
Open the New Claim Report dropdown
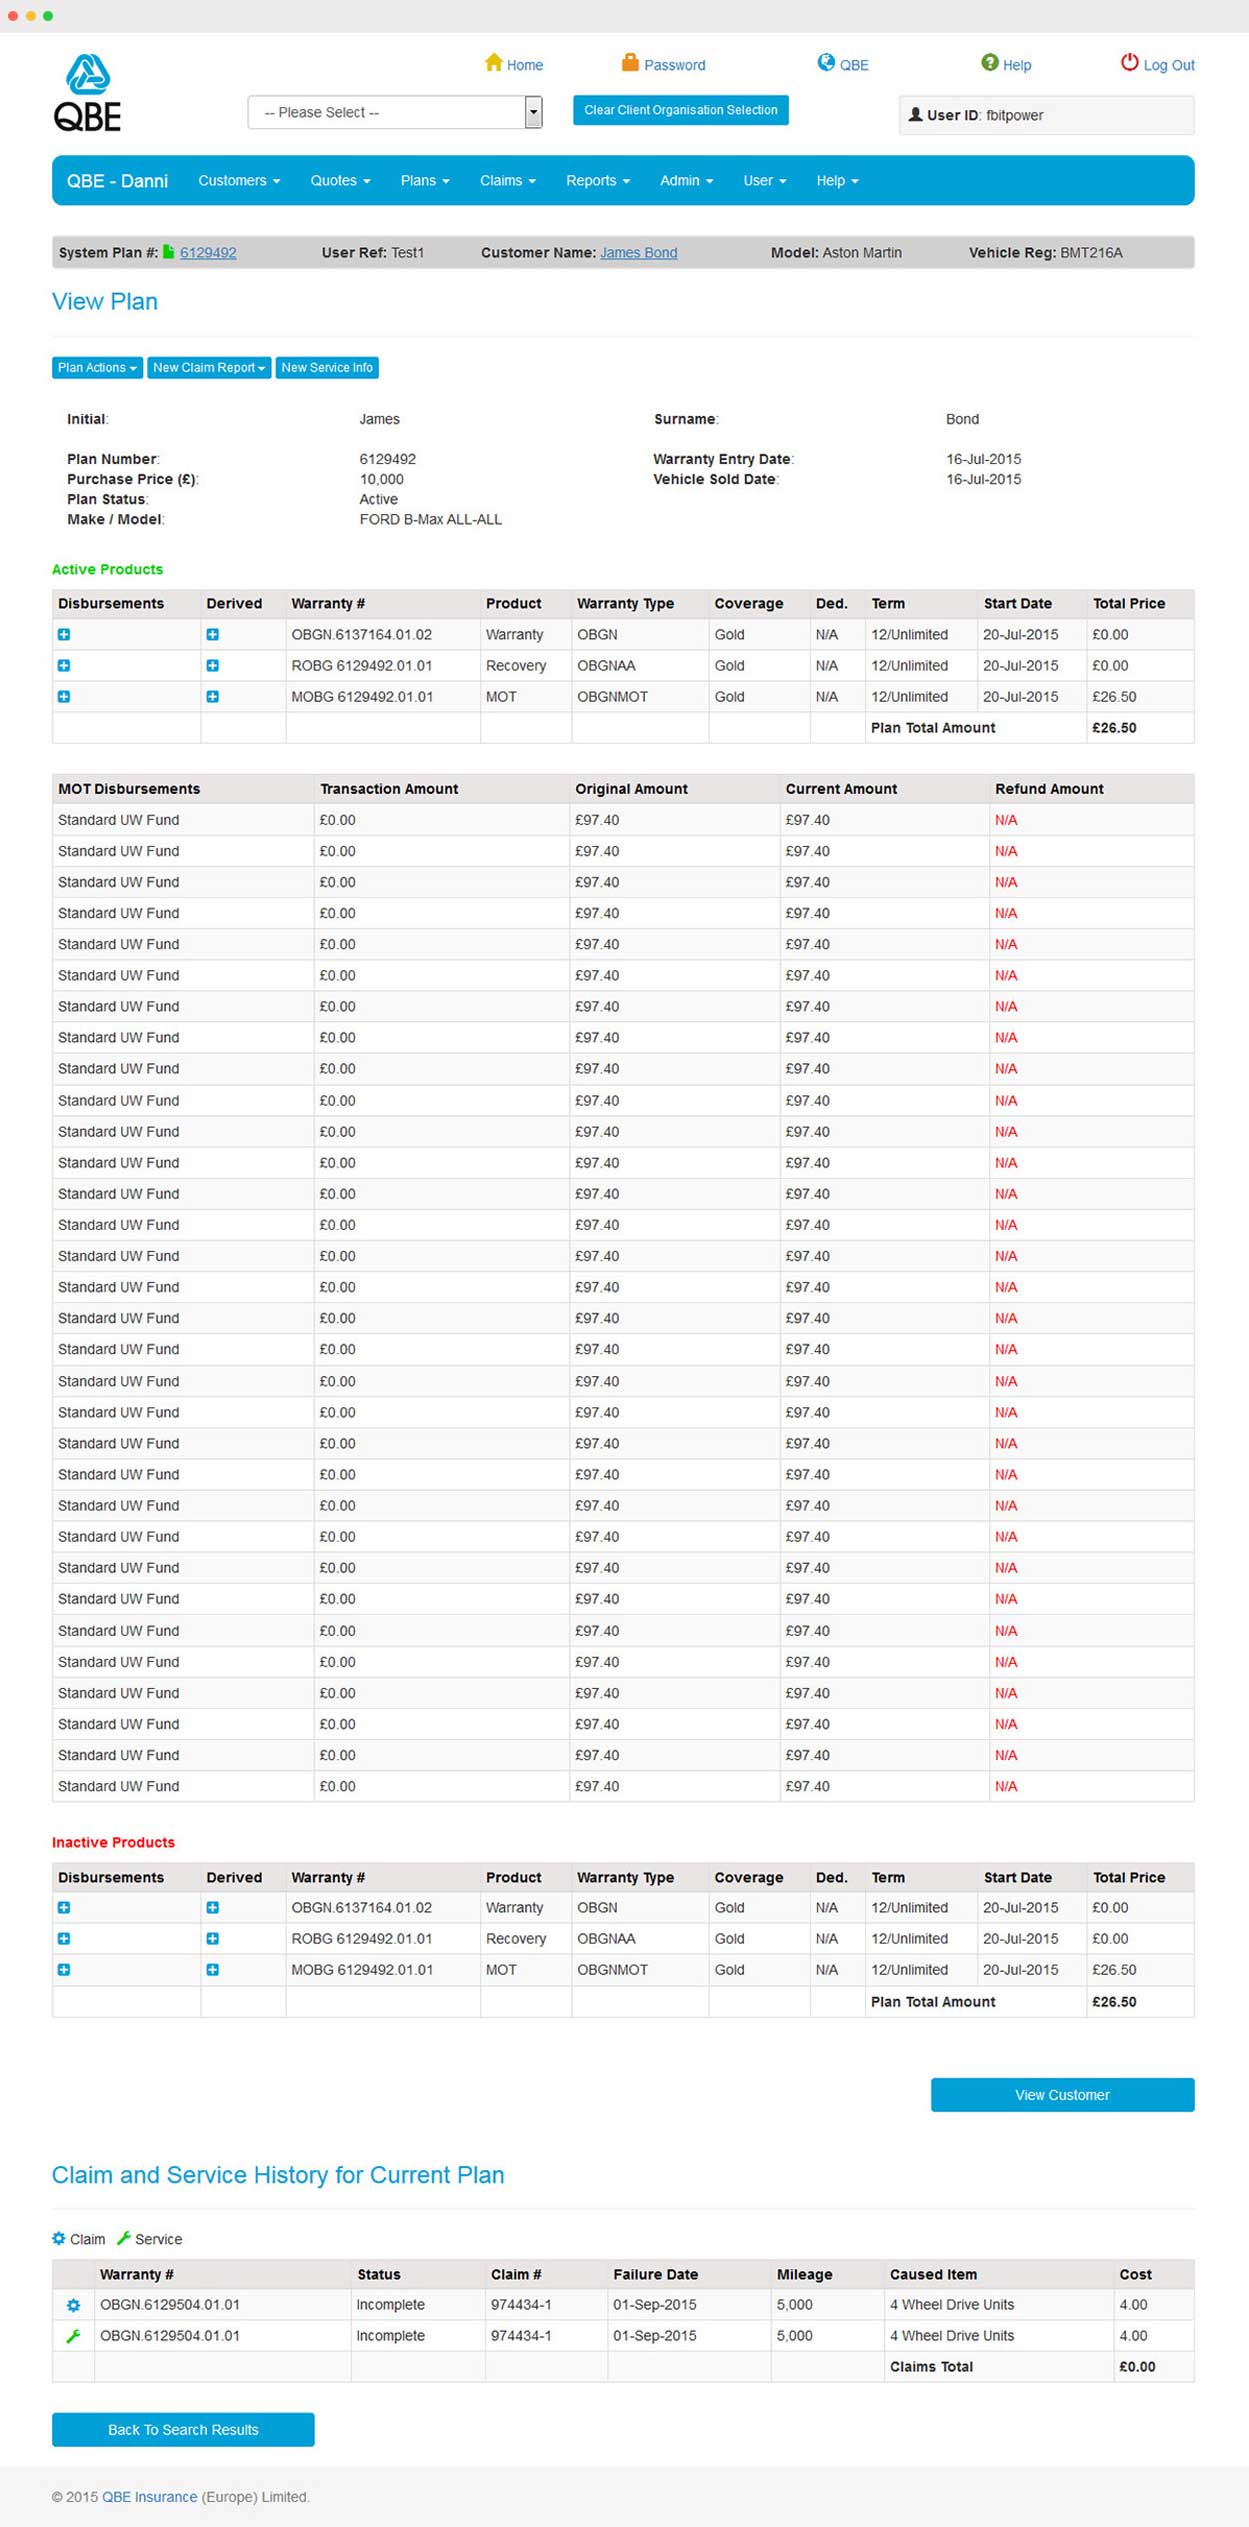208,368
